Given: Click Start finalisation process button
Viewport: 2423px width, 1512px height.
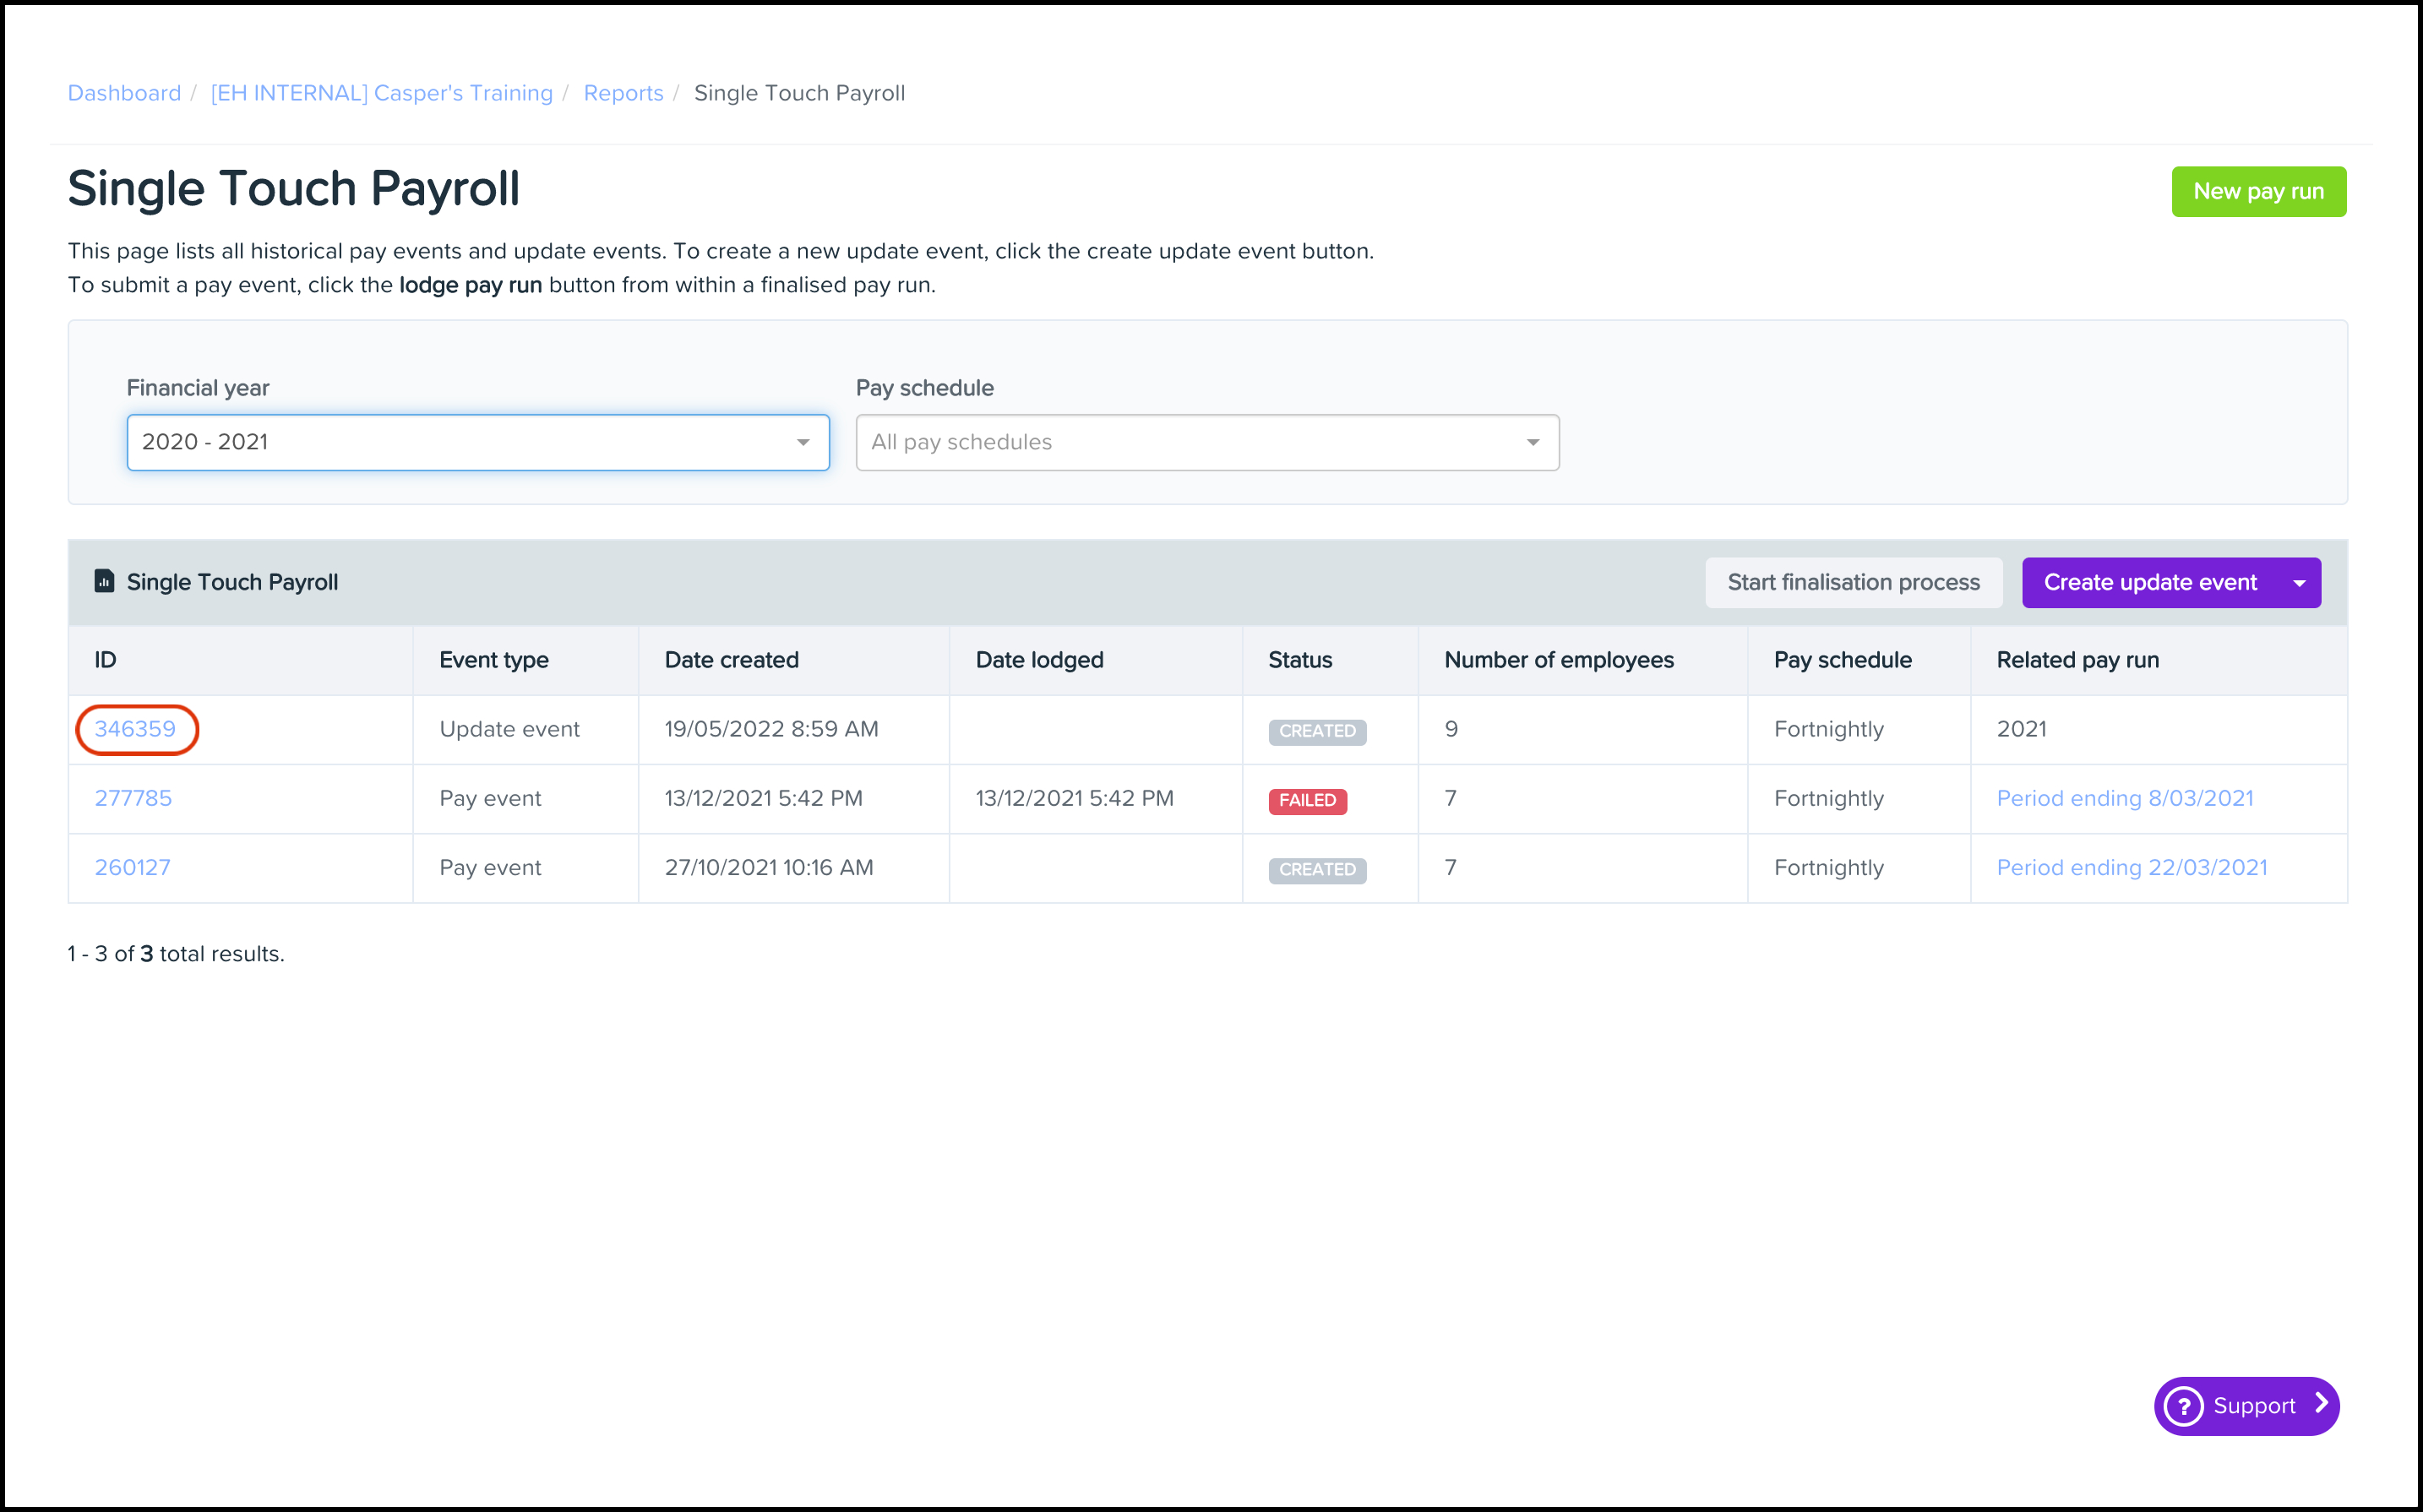Looking at the screenshot, I should click(1852, 583).
